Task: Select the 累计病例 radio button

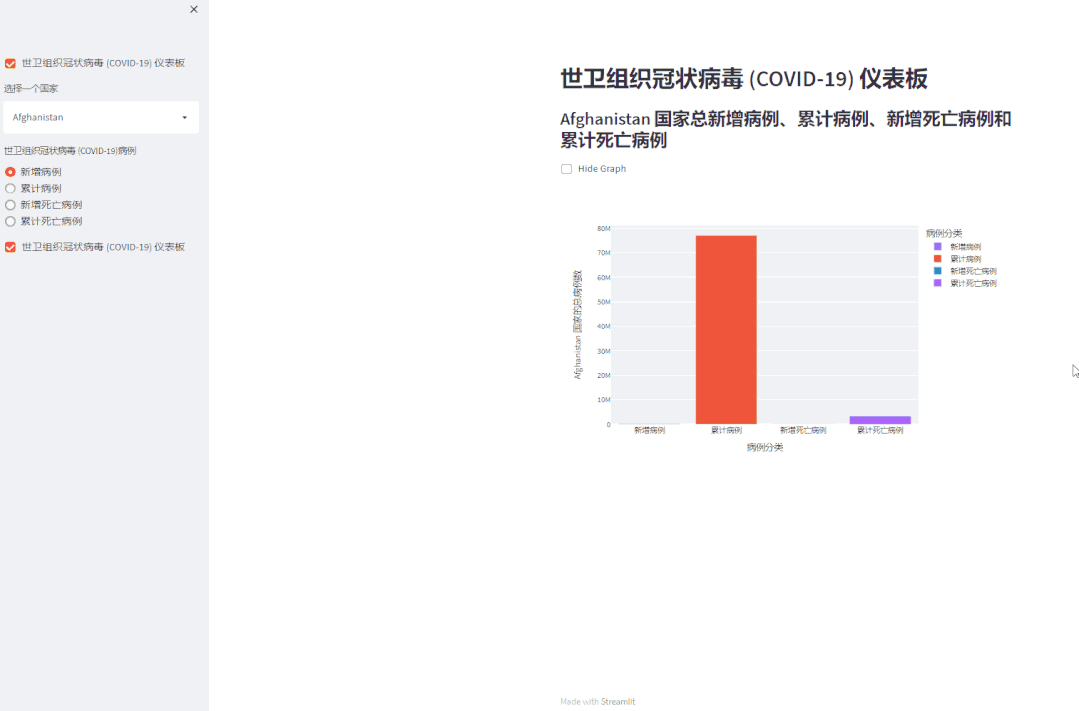Action: [x=10, y=188]
